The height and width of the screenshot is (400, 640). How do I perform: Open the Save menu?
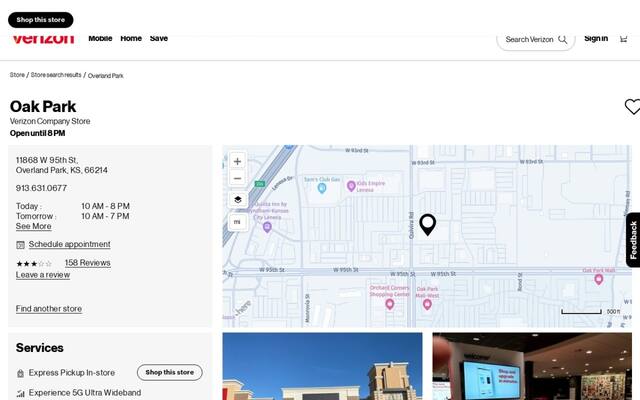[x=159, y=38]
